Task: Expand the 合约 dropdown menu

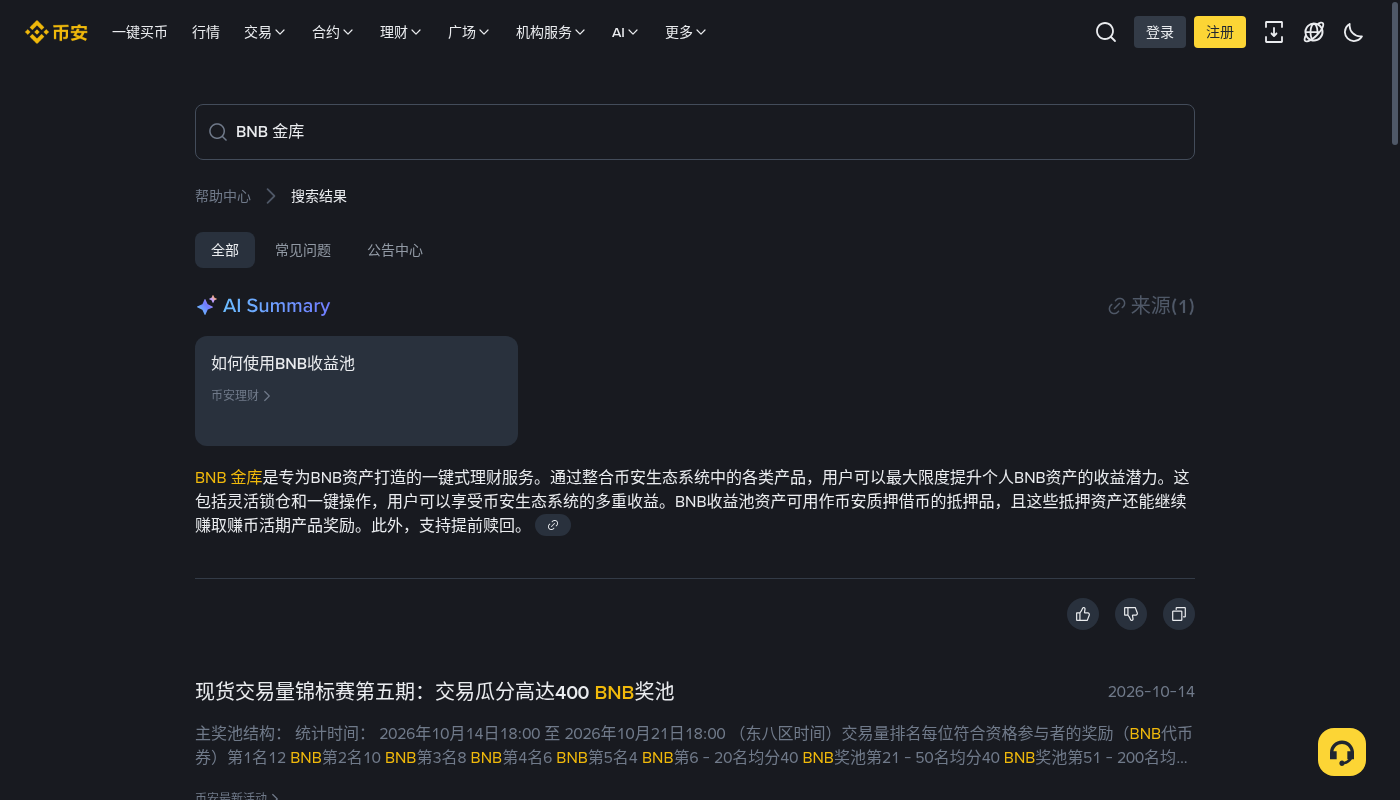Action: pyautogui.click(x=333, y=32)
